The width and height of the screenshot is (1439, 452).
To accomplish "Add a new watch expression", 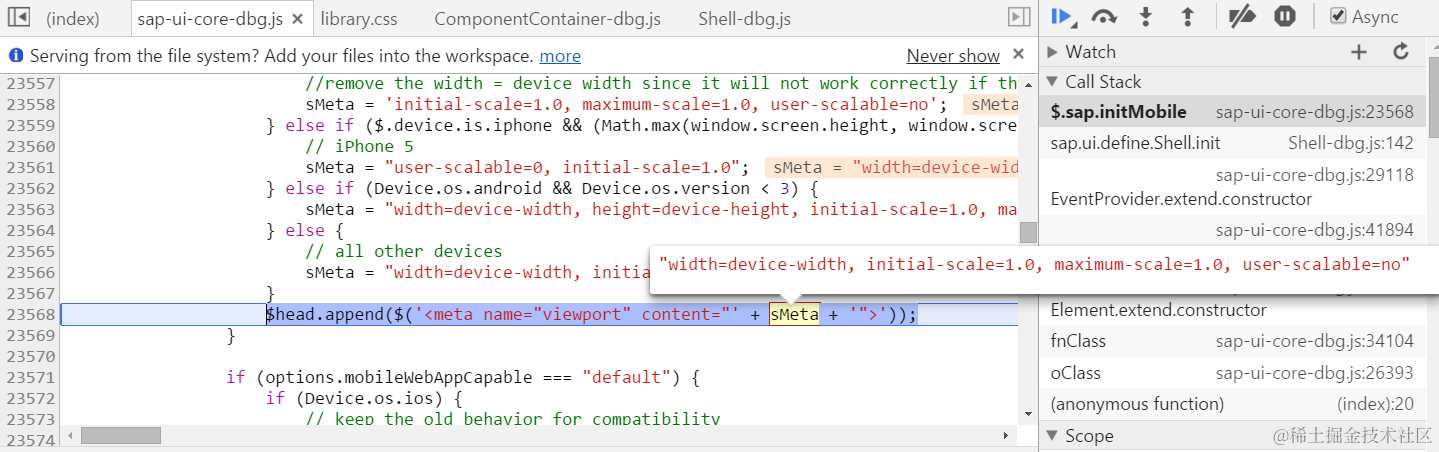I will click(1358, 52).
